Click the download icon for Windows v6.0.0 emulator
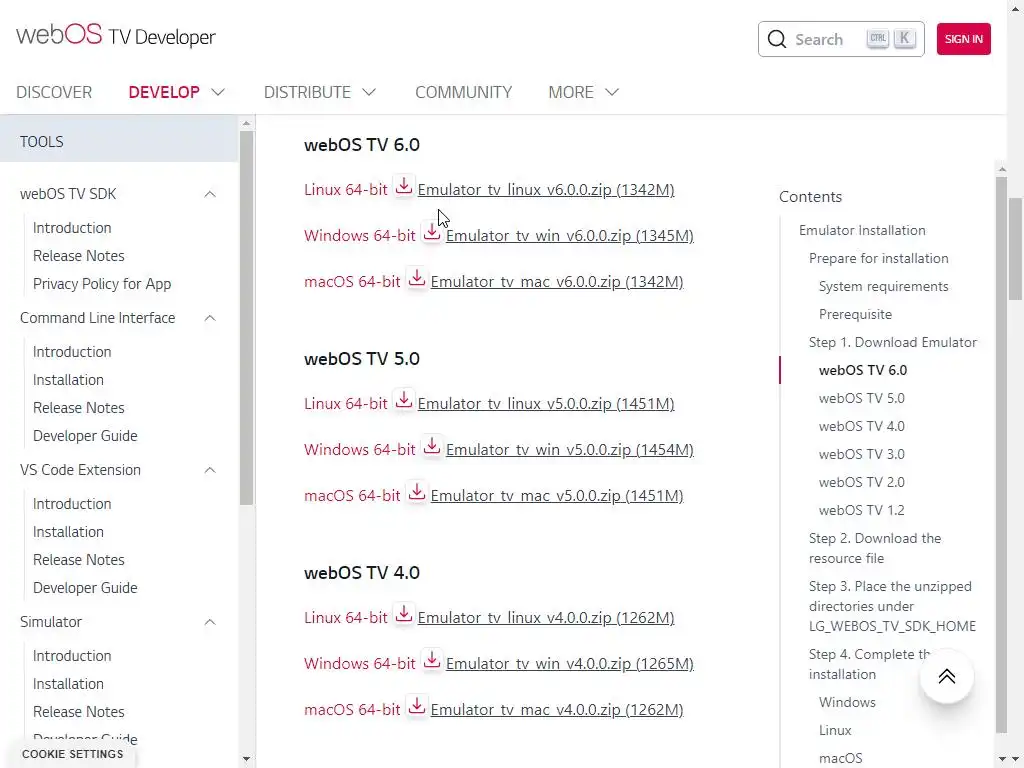 click(x=432, y=232)
